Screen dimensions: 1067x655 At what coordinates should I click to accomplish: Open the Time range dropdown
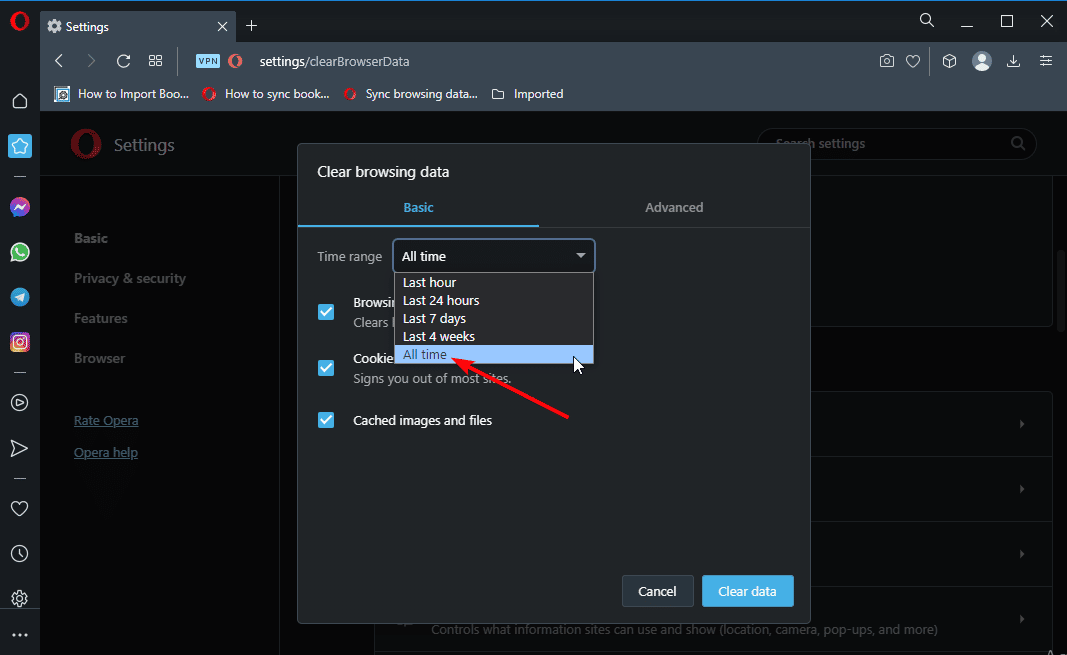[494, 256]
